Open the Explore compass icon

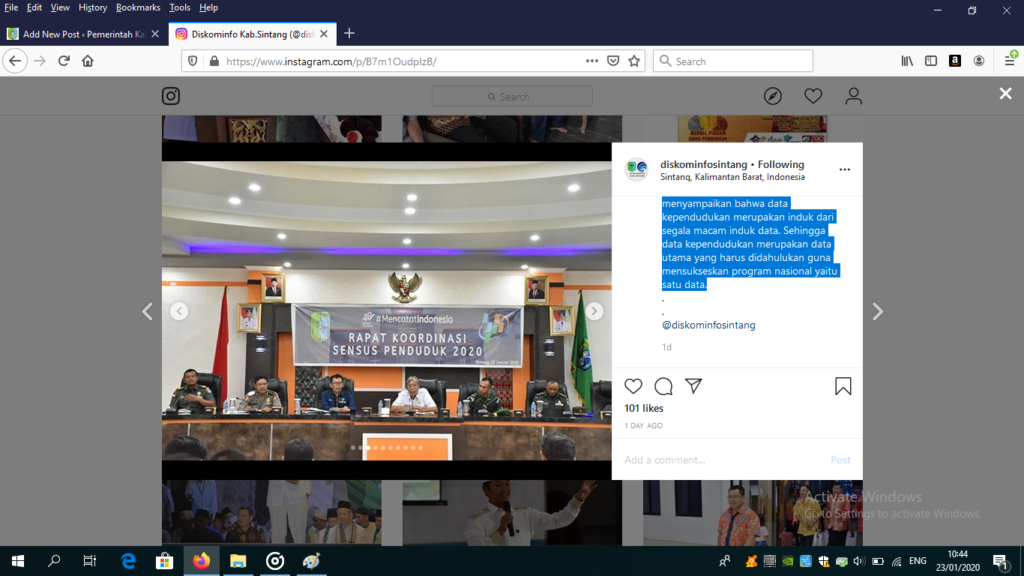click(772, 96)
